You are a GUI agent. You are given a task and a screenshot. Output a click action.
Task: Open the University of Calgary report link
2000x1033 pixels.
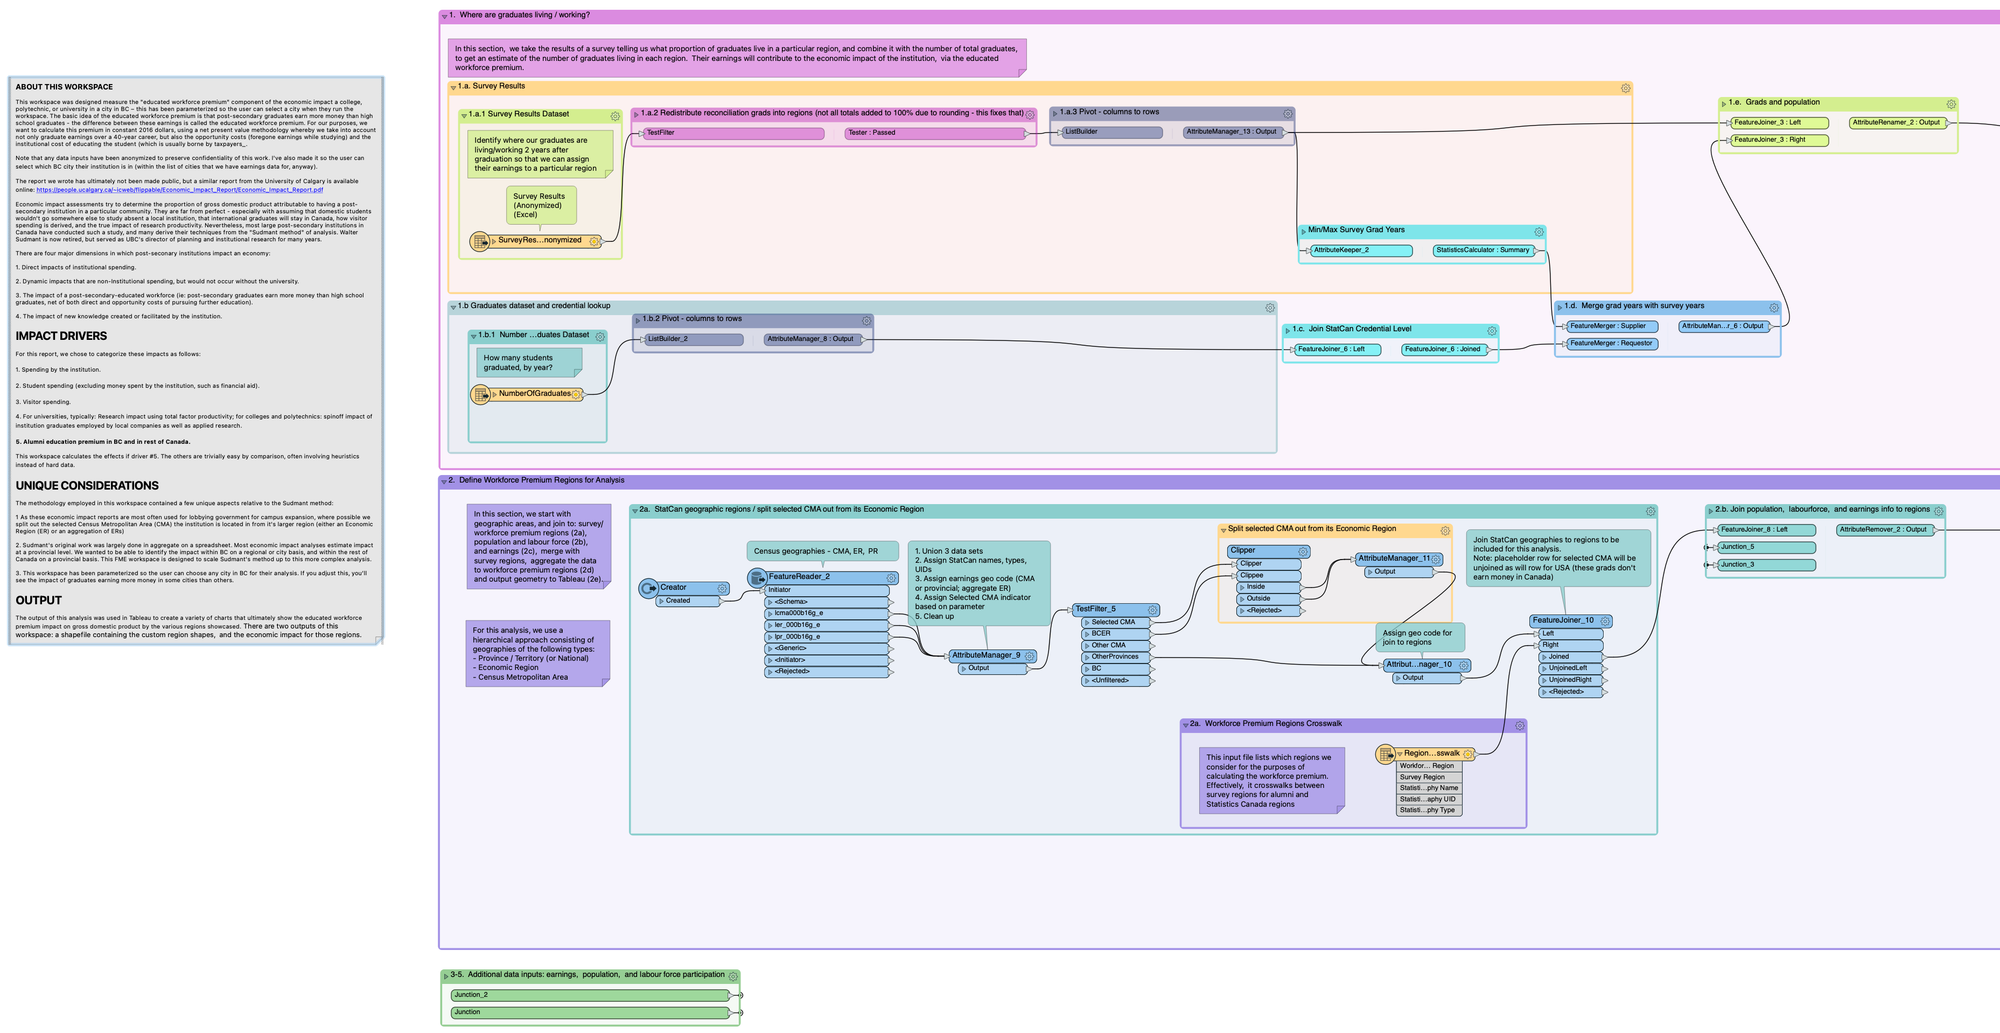(180, 190)
